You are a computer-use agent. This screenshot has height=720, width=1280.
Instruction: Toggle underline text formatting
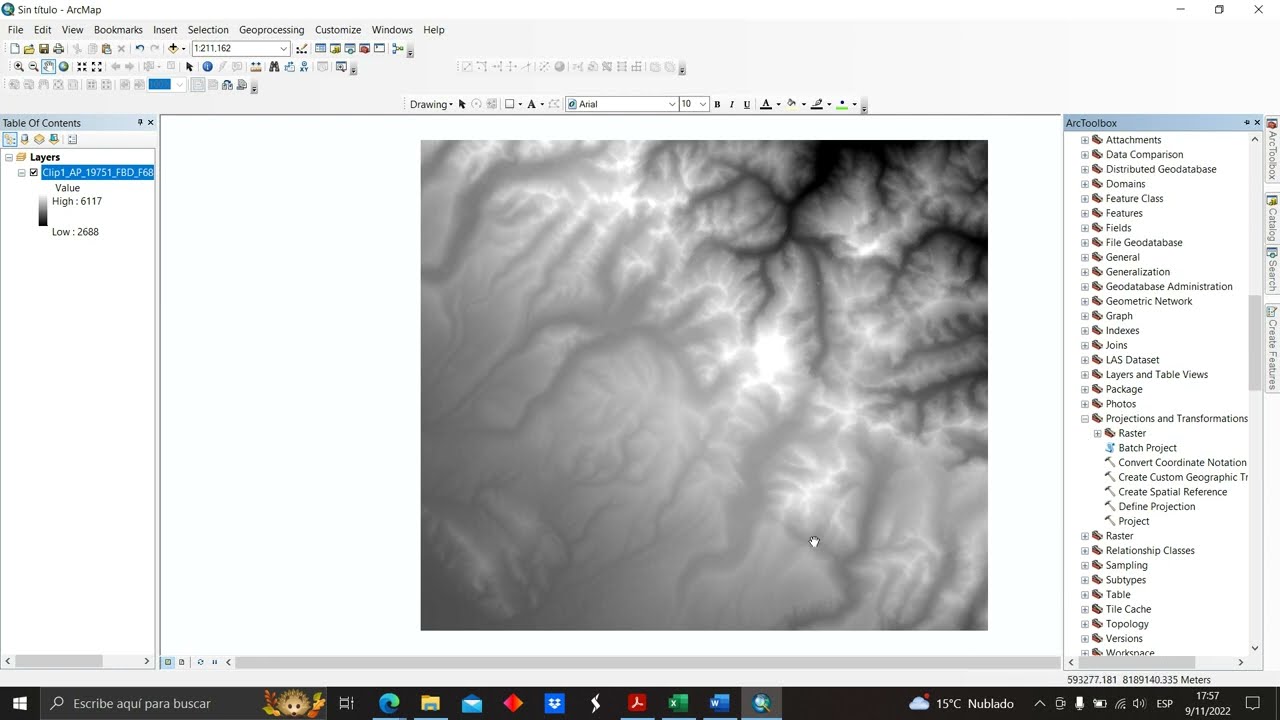pos(746,104)
